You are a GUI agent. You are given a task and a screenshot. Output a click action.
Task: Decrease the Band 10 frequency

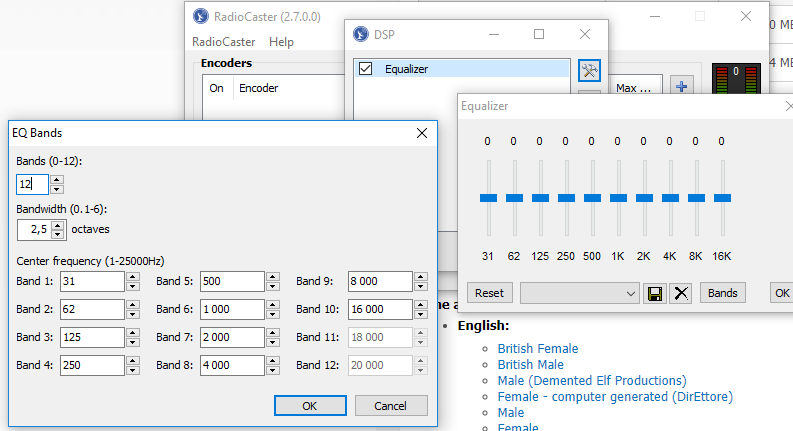(421, 314)
